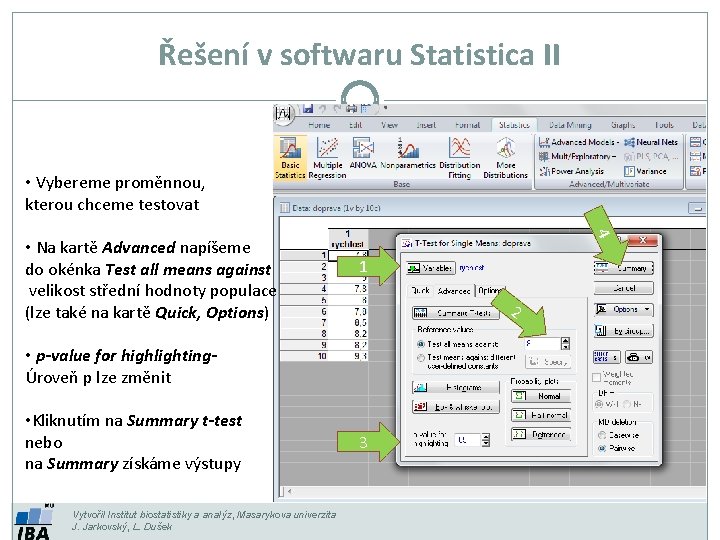The height and width of the screenshot is (540, 720).
Task: Click the Summary button
Action: 623,268
